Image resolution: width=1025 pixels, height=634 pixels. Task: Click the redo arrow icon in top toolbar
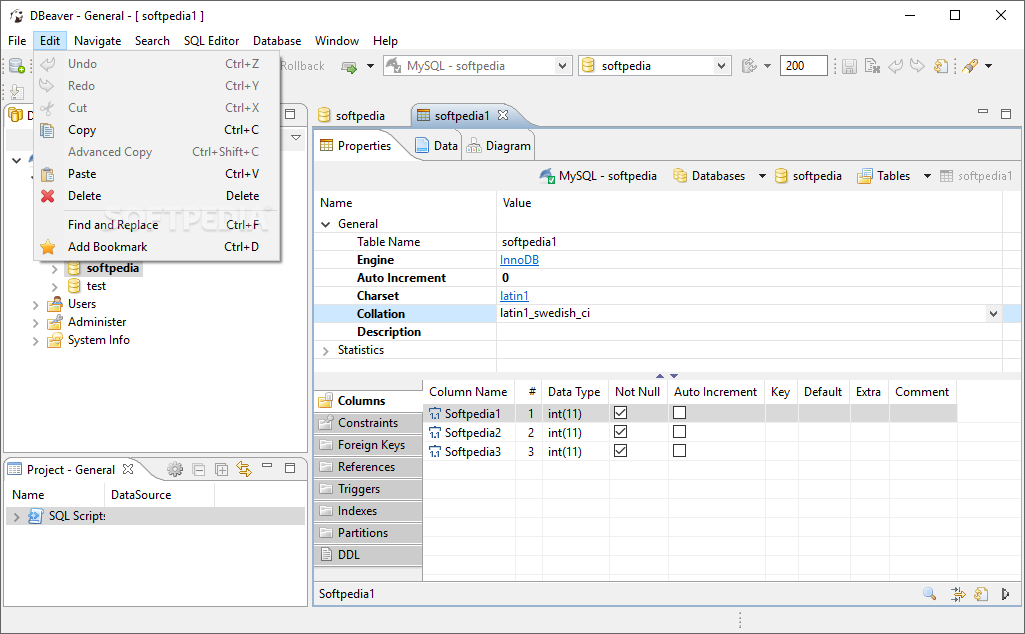[x=917, y=66]
